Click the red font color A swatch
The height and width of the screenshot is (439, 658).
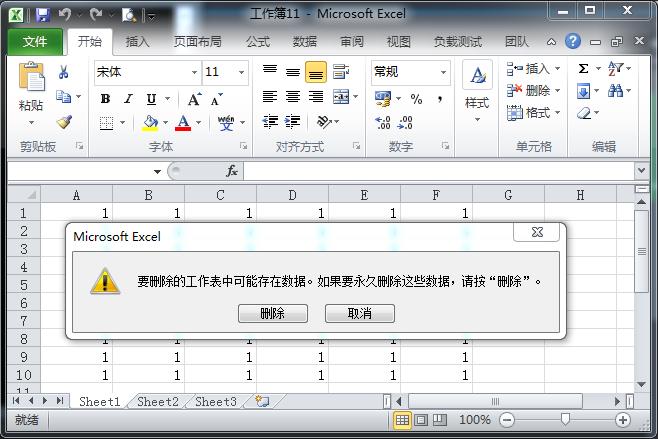[183, 123]
